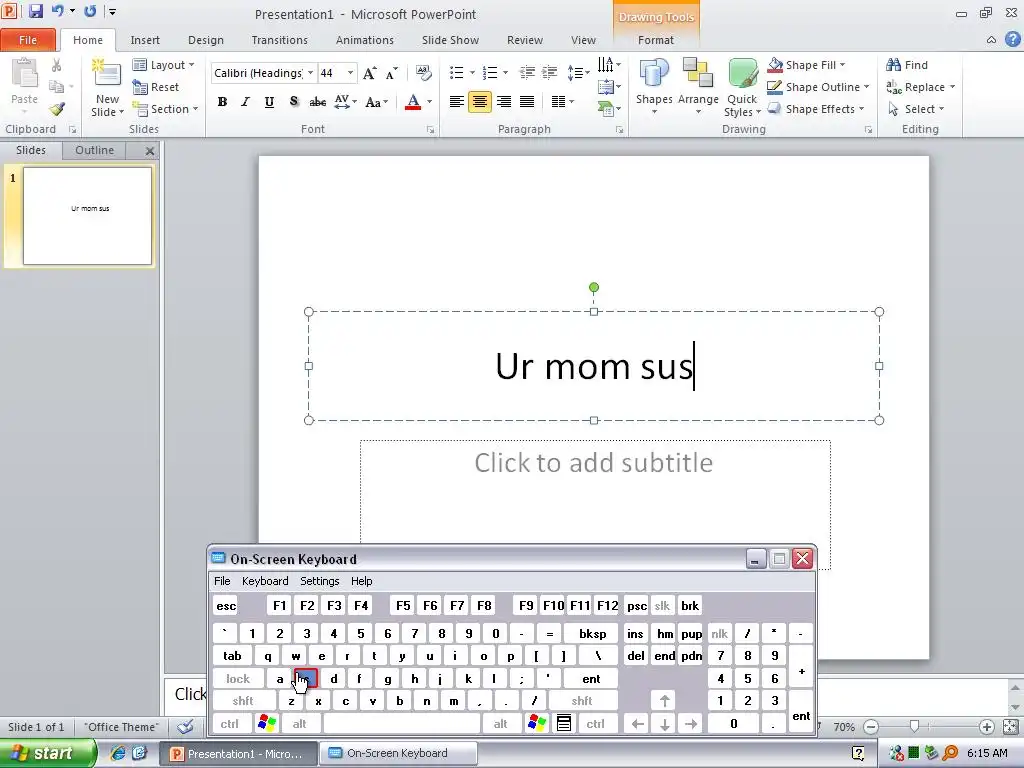Image resolution: width=1024 pixels, height=768 pixels.
Task: Click the up arrow key on the On-Screen Keyboard
Action: [664, 701]
